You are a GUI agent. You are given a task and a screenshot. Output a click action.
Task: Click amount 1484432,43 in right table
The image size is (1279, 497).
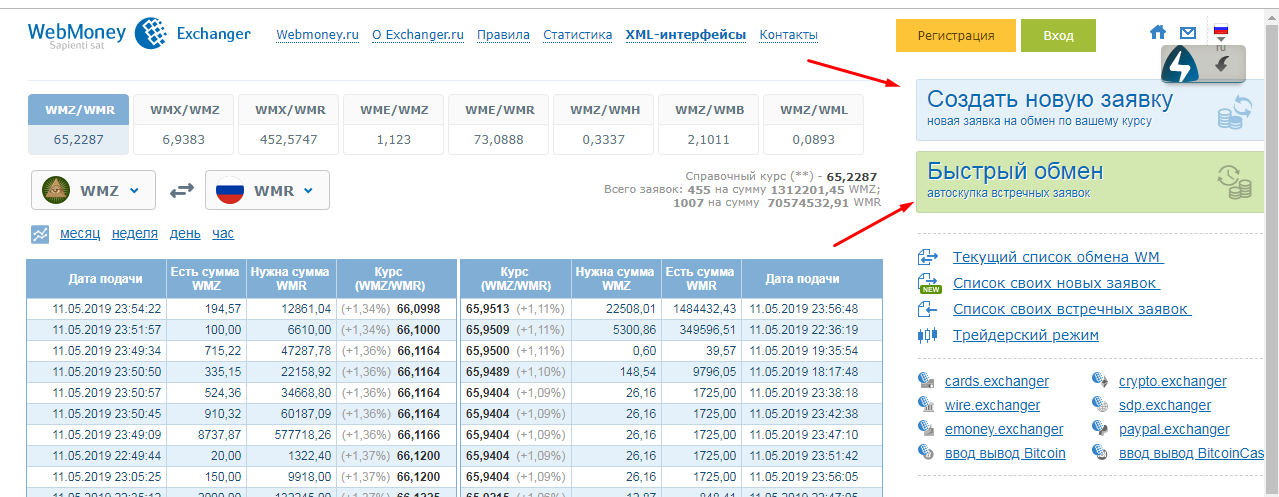tap(702, 309)
